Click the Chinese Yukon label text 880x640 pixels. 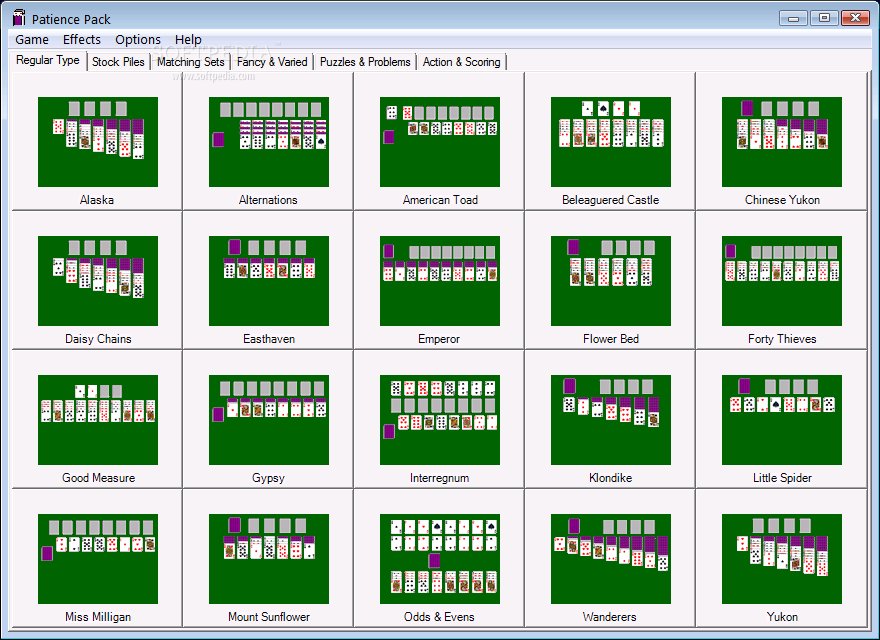pos(782,199)
